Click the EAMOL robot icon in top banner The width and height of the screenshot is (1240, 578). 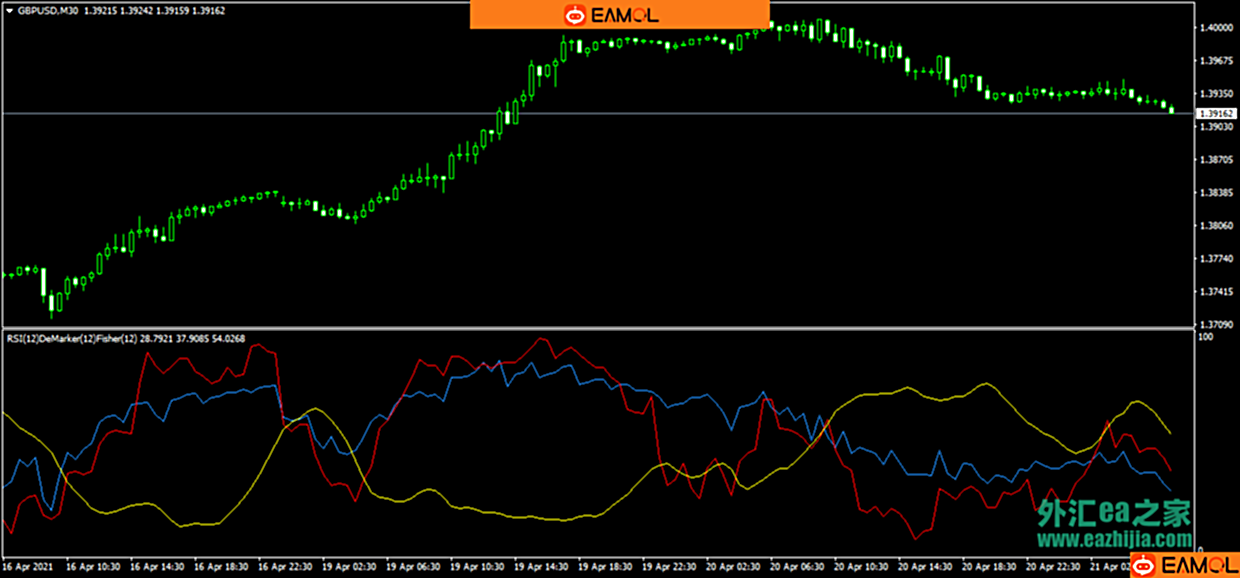tap(575, 14)
